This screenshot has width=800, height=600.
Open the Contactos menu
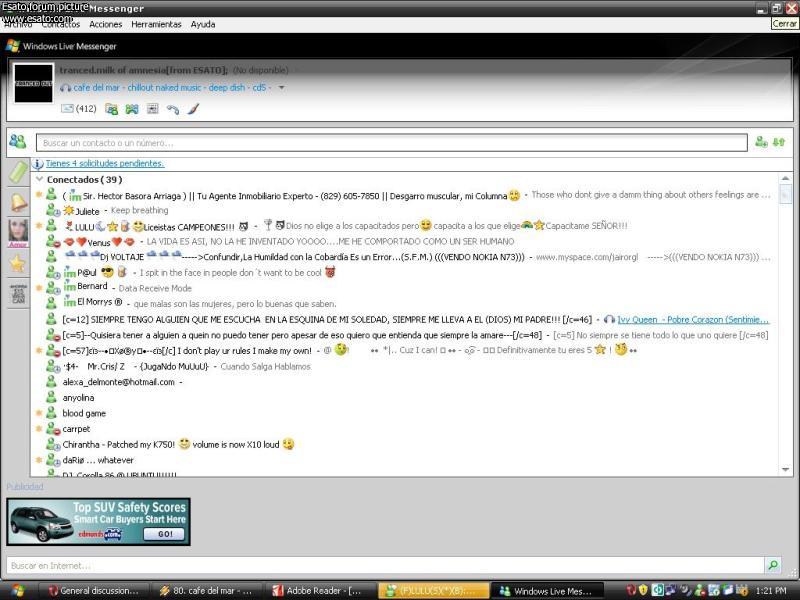[x=61, y=24]
